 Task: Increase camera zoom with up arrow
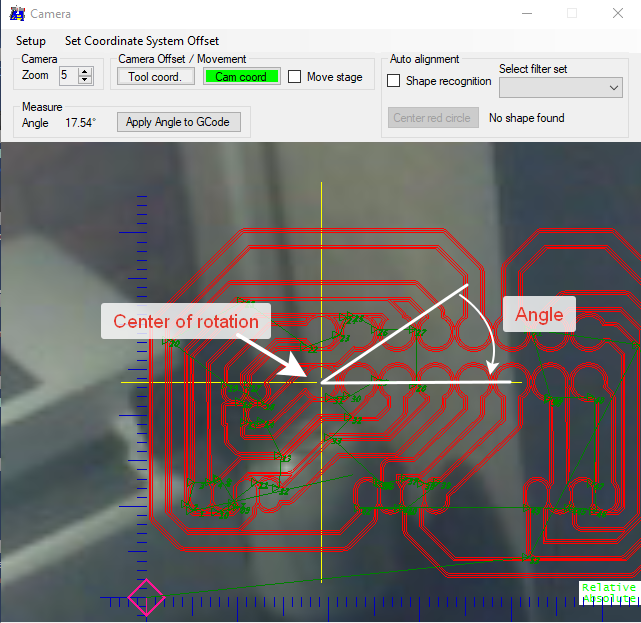tap(85, 71)
